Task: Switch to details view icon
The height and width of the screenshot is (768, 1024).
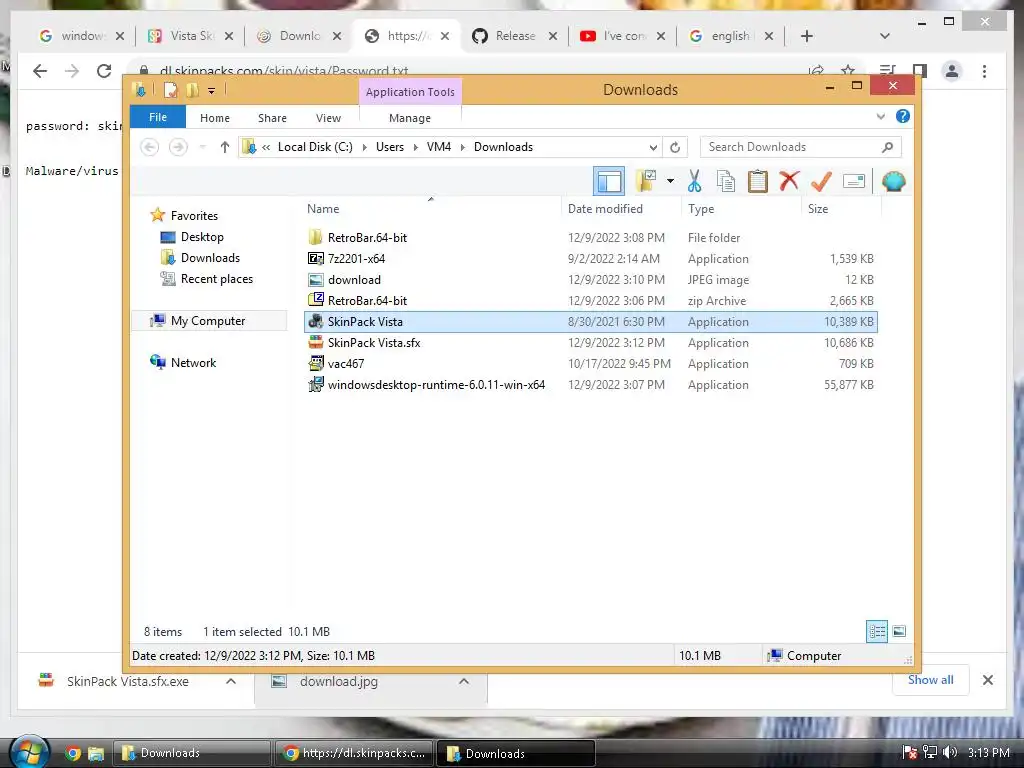Action: pos(876,631)
